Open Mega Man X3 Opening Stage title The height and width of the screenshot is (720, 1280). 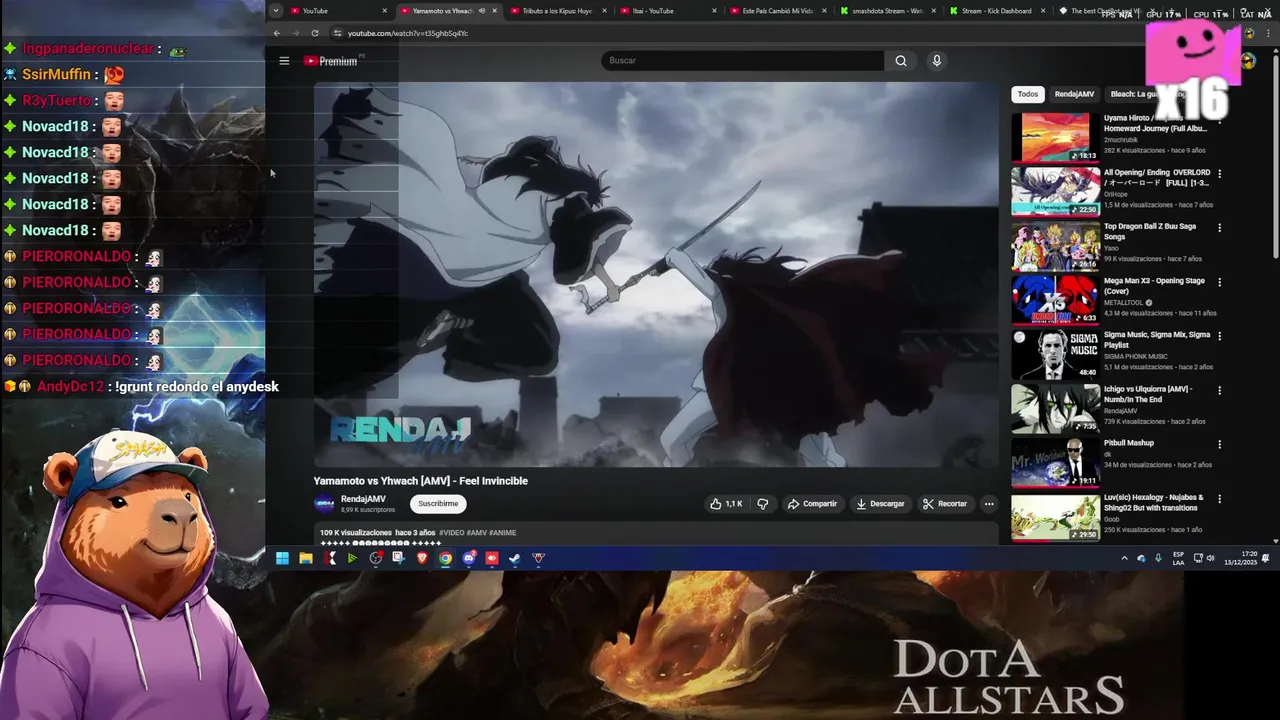click(x=1154, y=286)
